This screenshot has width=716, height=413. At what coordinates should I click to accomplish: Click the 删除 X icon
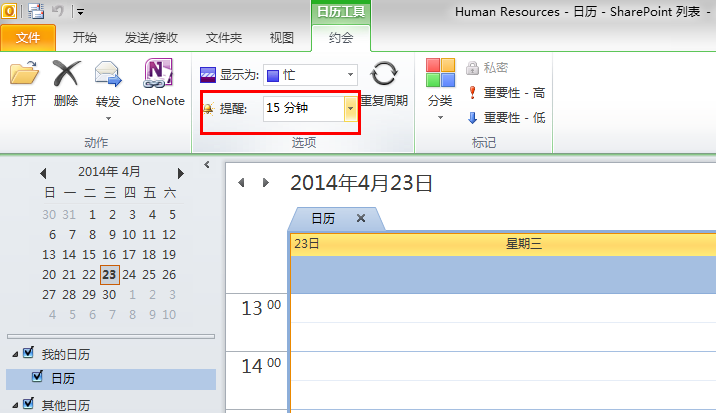[x=66, y=73]
